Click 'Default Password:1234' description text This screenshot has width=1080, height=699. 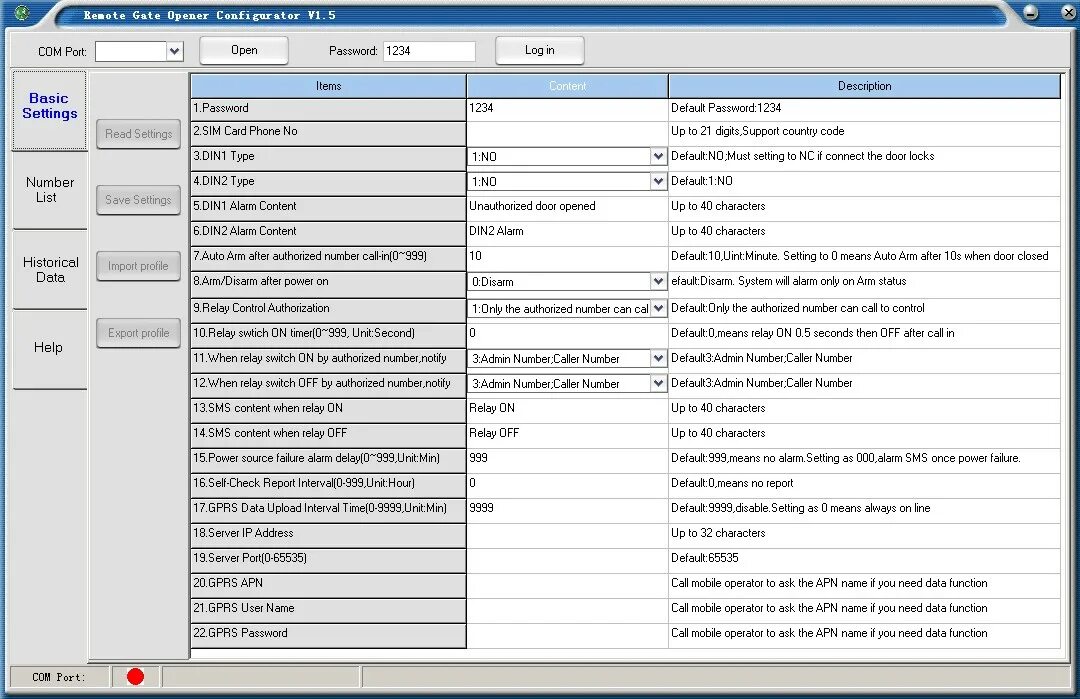(x=726, y=108)
